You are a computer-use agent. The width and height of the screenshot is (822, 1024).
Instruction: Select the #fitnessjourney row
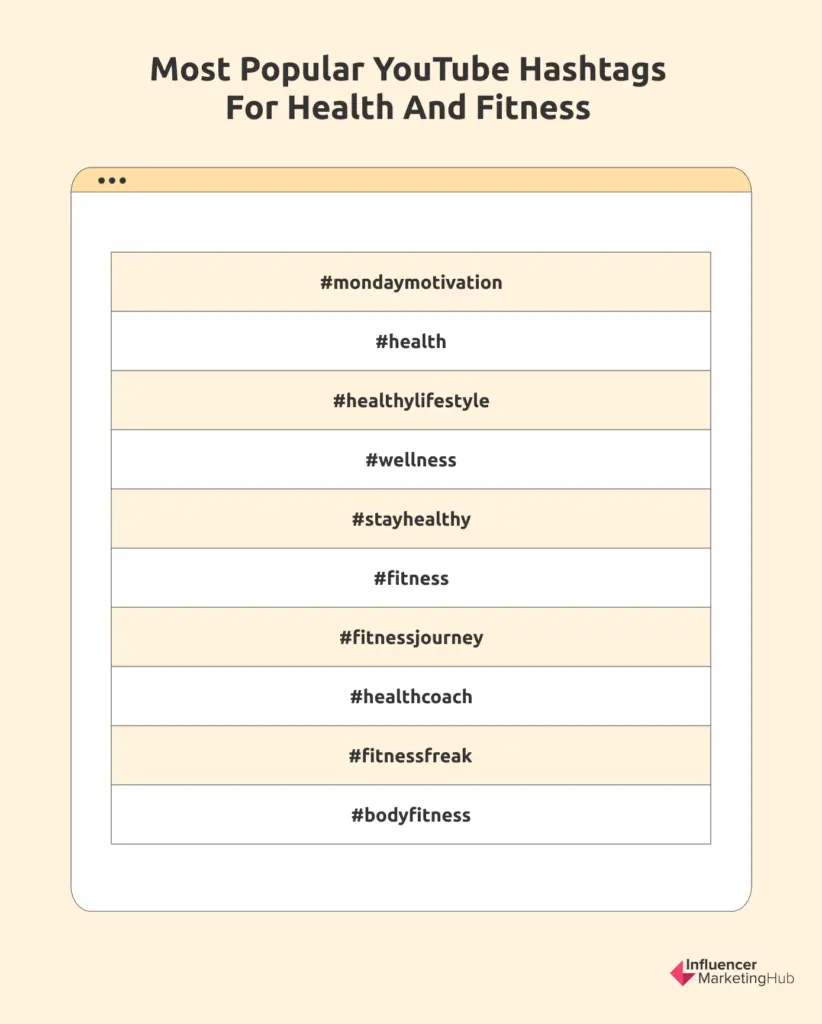click(411, 637)
